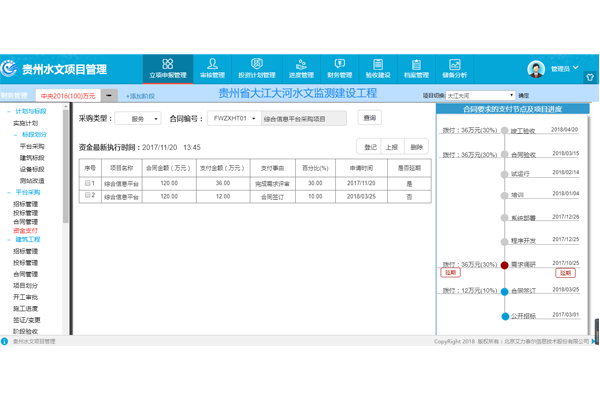Open the 采购类型 dropdown showing 服务

click(x=137, y=119)
